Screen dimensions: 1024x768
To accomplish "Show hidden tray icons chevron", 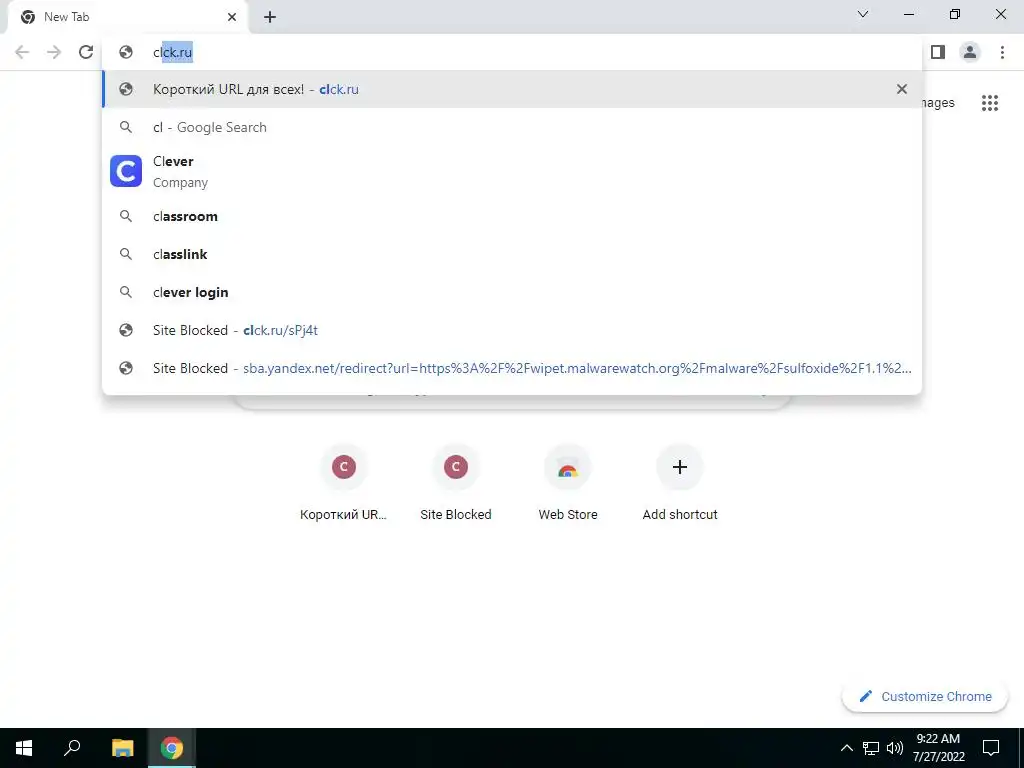I will pos(846,748).
